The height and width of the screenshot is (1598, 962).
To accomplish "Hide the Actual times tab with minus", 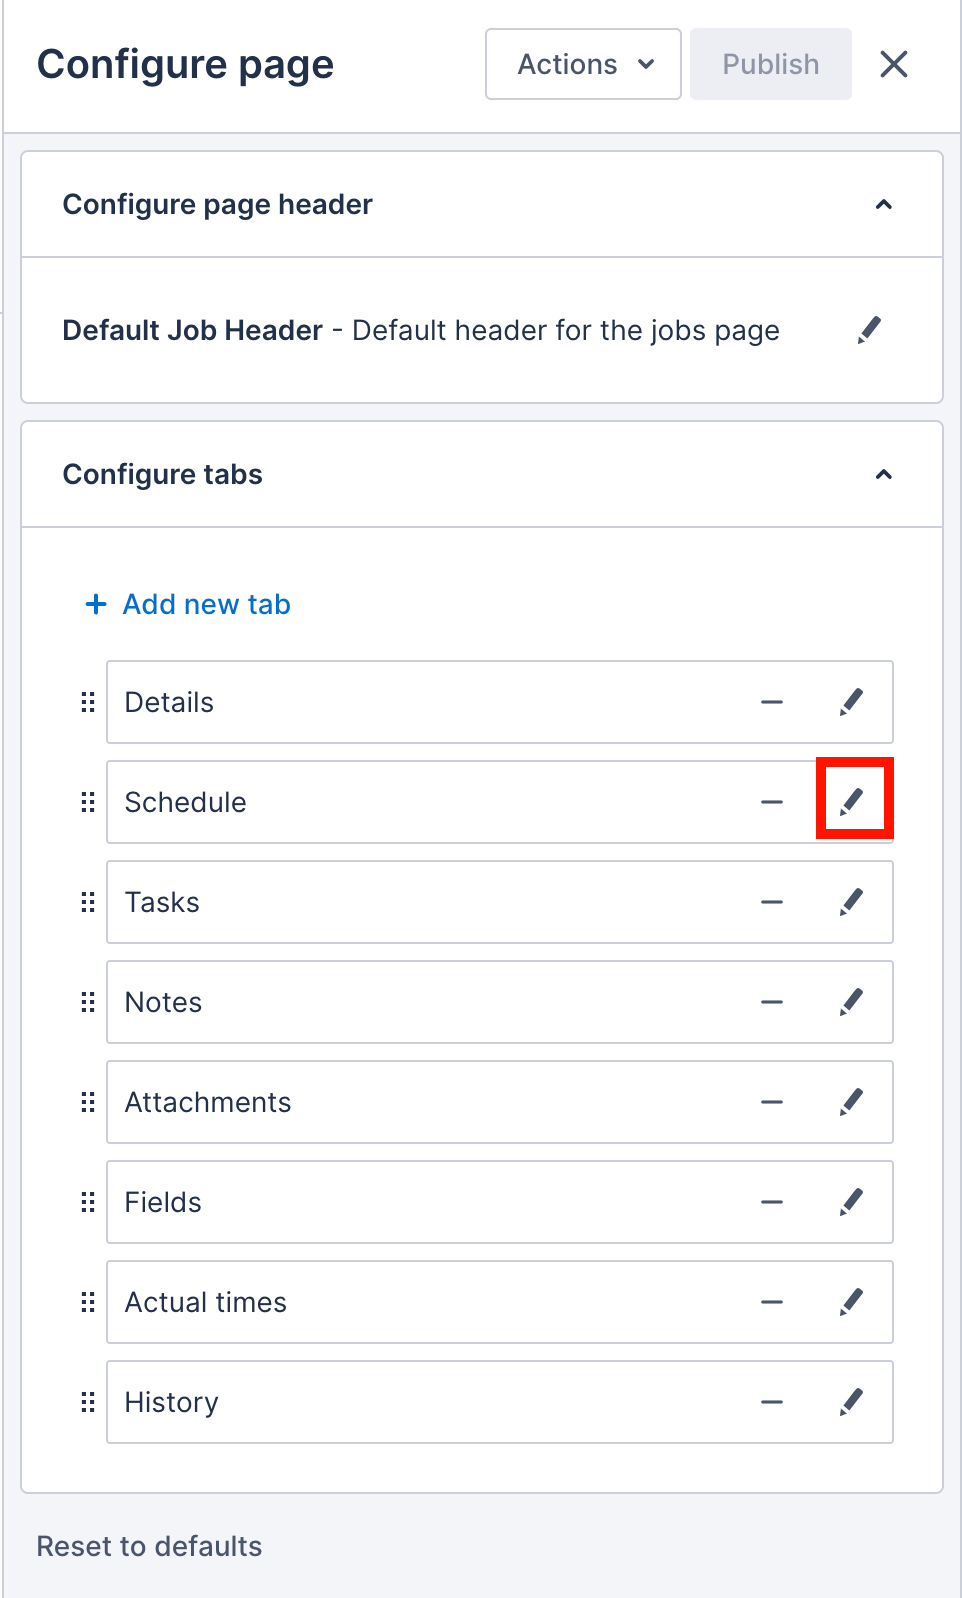I will point(771,1302).
